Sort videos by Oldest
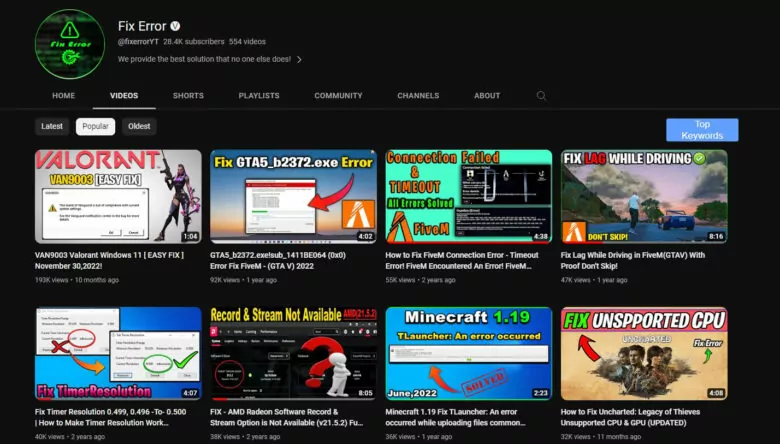 pyautogui.click(x=139, y=126)
